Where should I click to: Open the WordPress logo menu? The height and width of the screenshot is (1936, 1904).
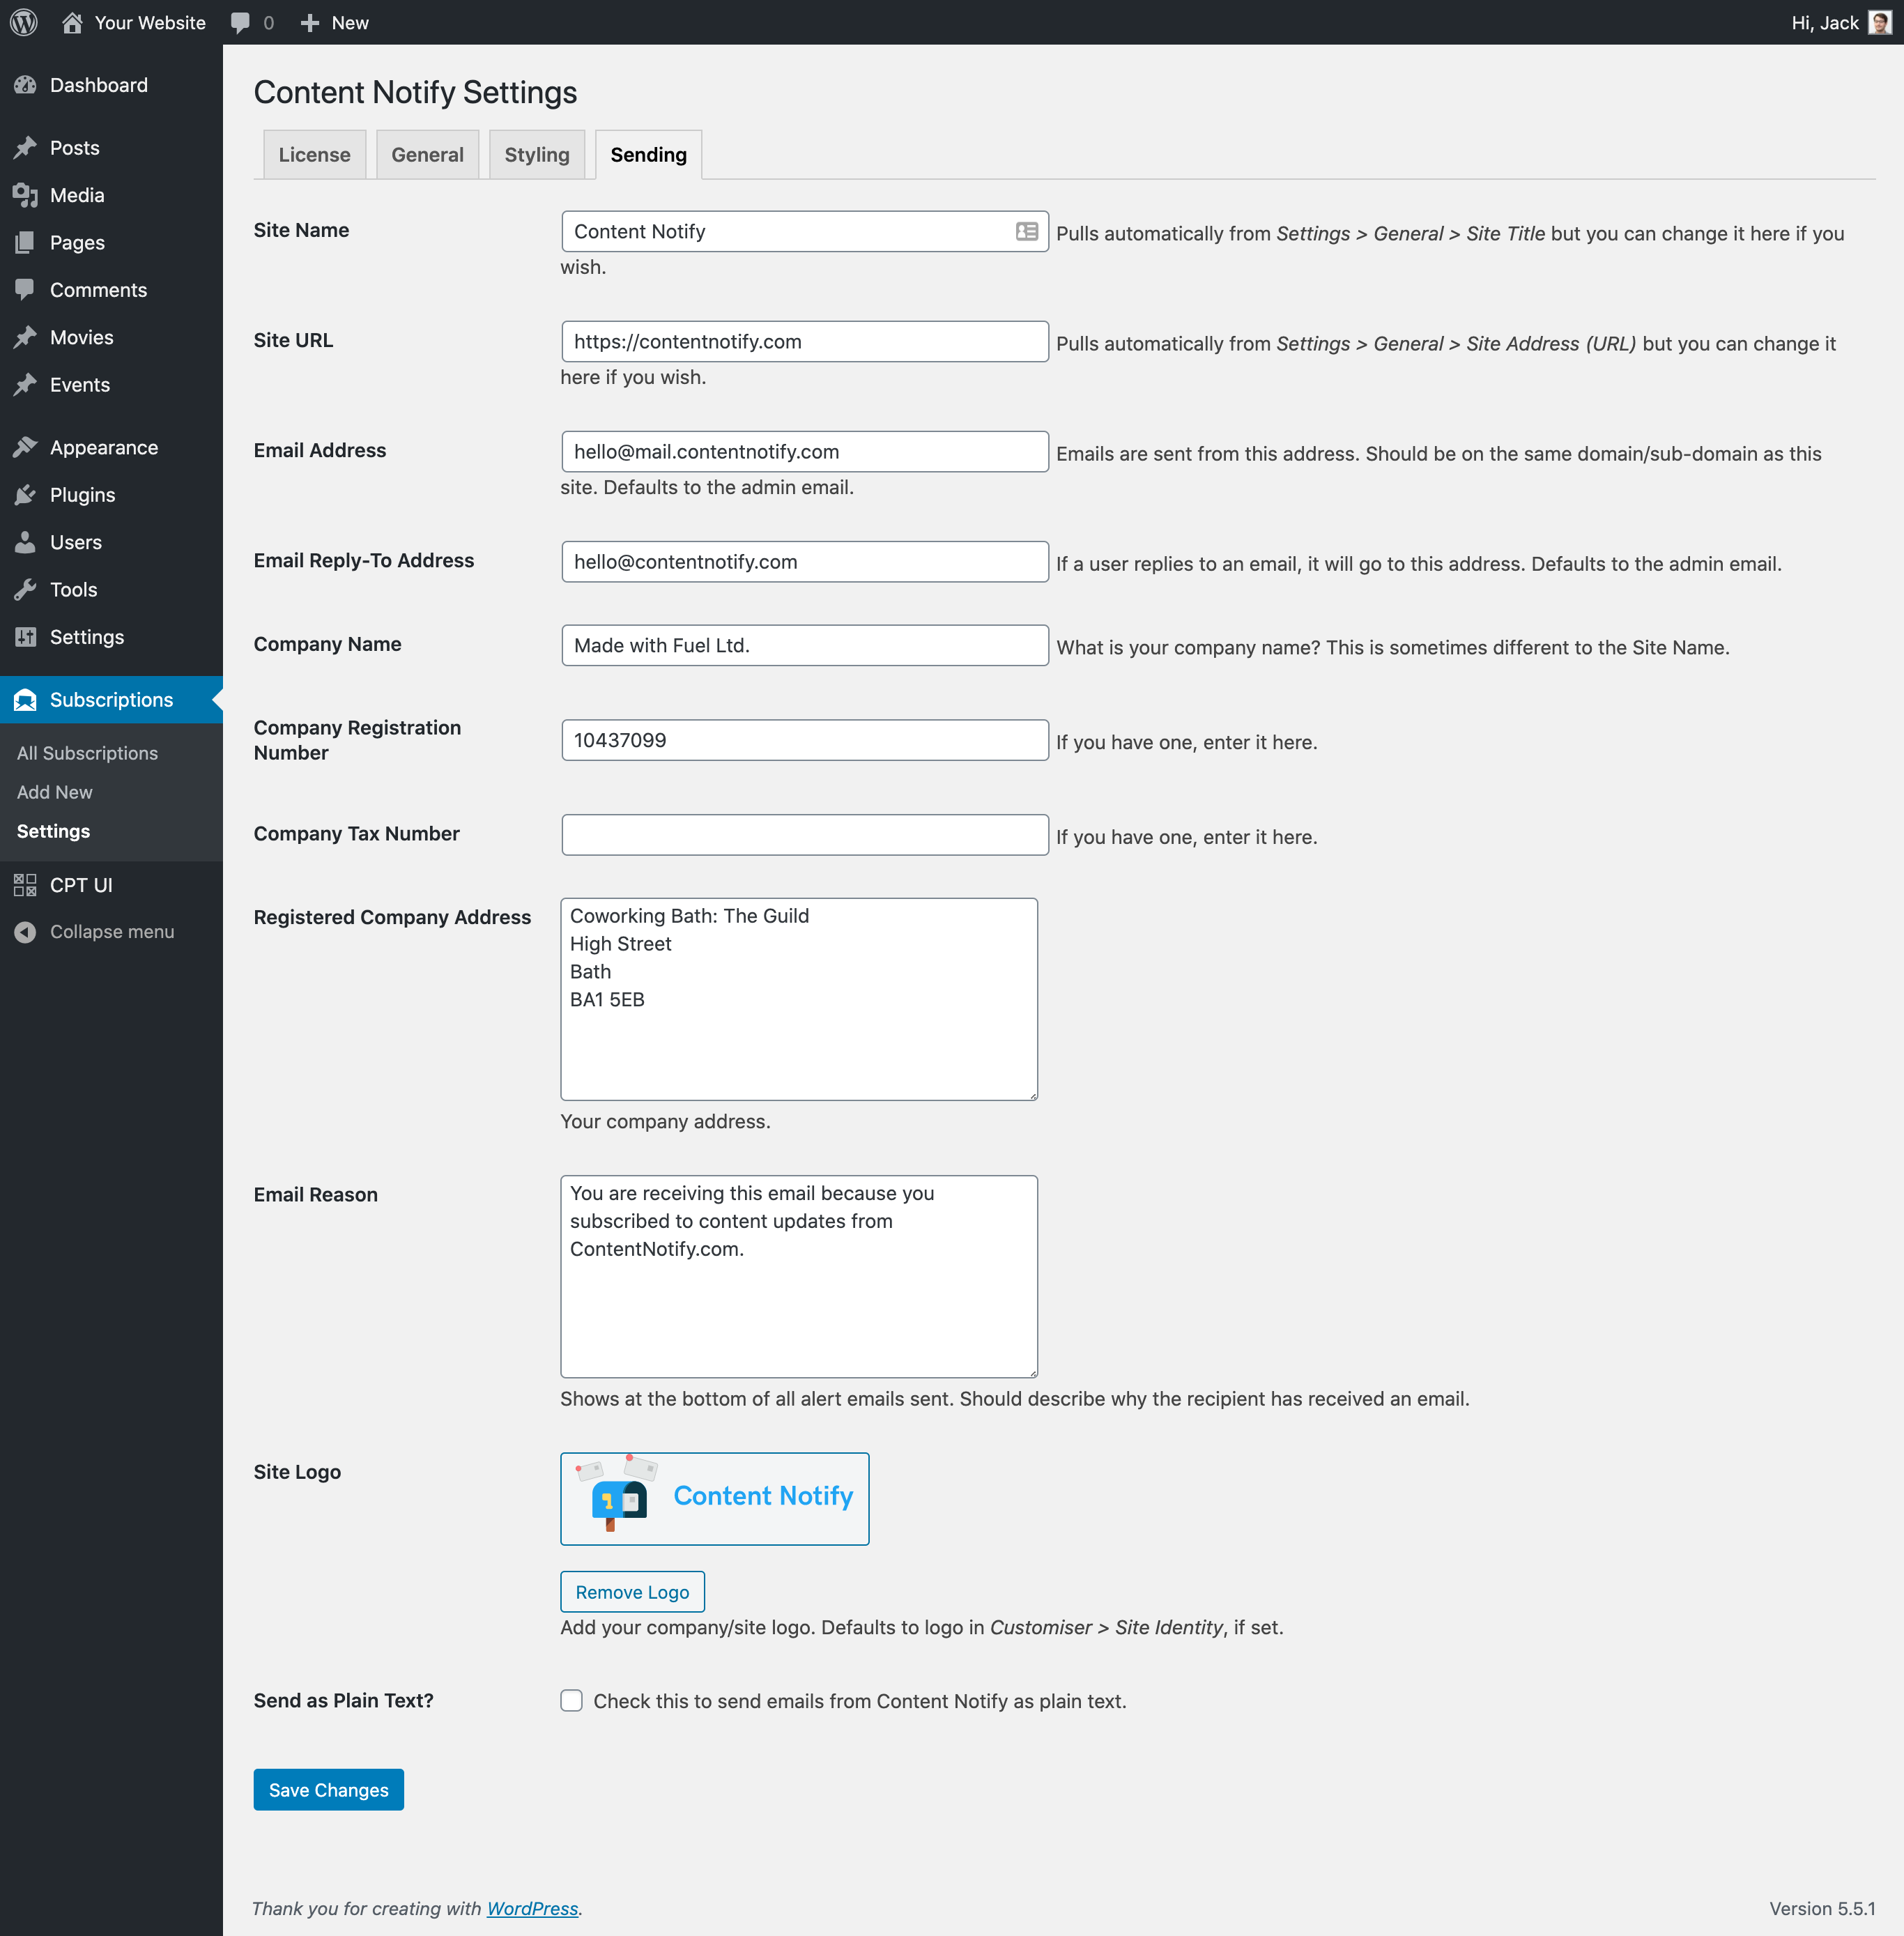(22, 22)
